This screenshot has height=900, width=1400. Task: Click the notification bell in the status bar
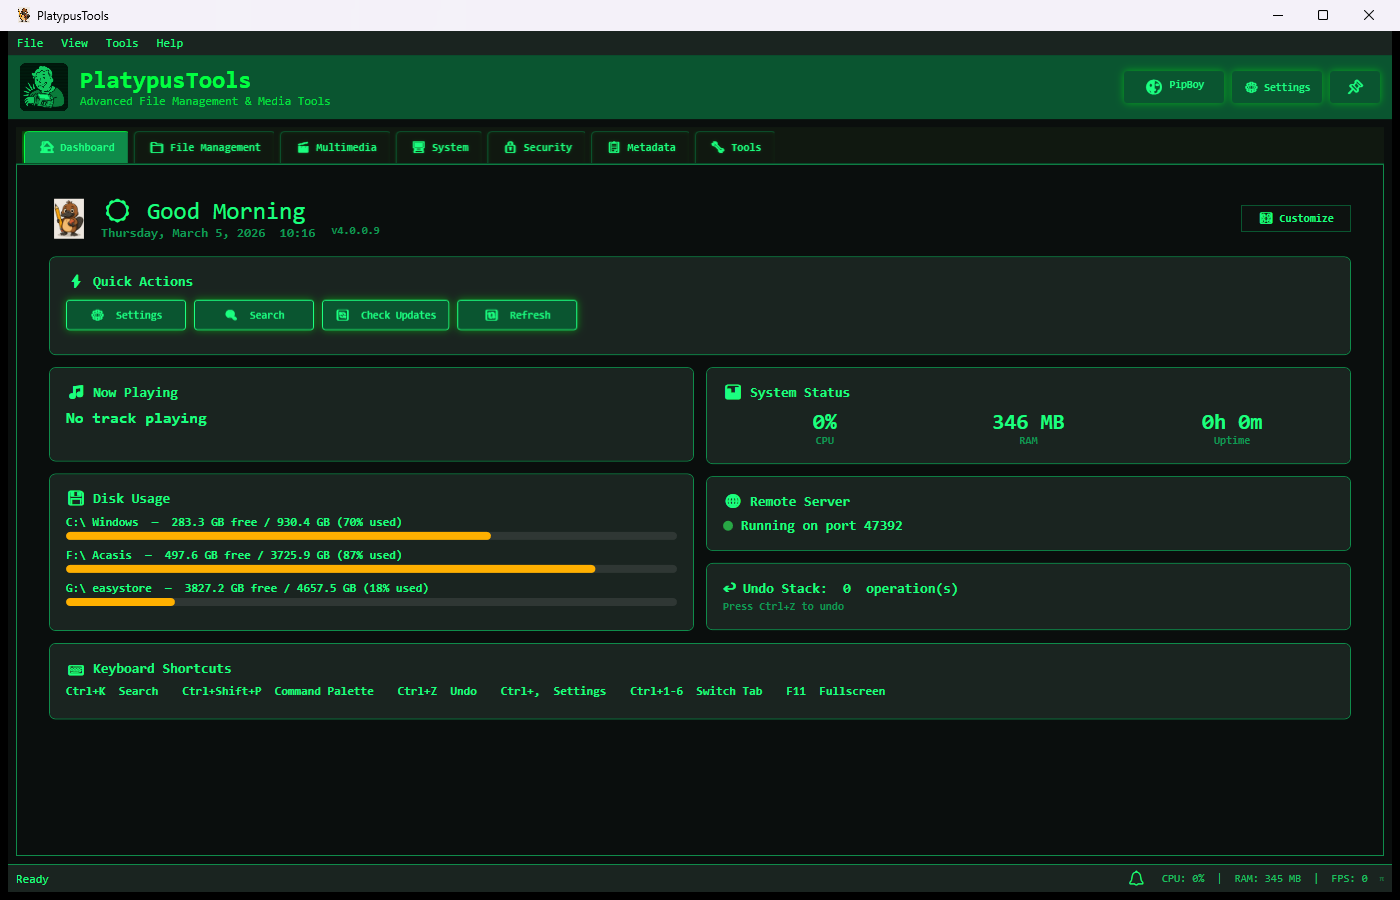1136,878
